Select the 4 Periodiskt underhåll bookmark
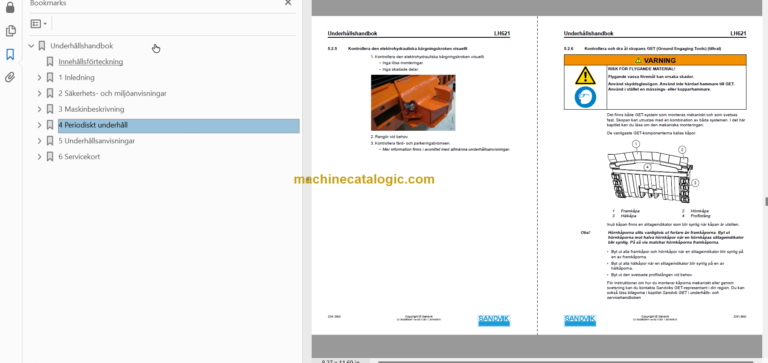The width and height of the screenshot is (768, 363). tap(179, 125)
